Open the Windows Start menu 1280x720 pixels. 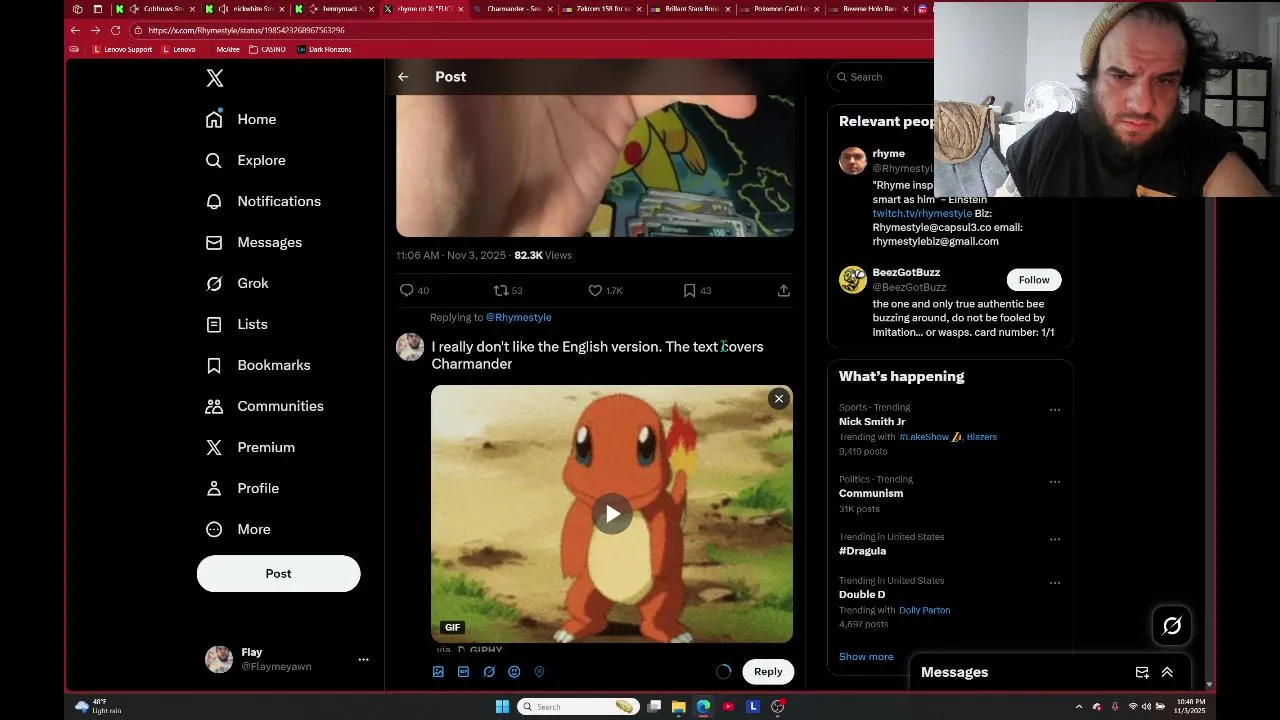(x=502, y=707)
